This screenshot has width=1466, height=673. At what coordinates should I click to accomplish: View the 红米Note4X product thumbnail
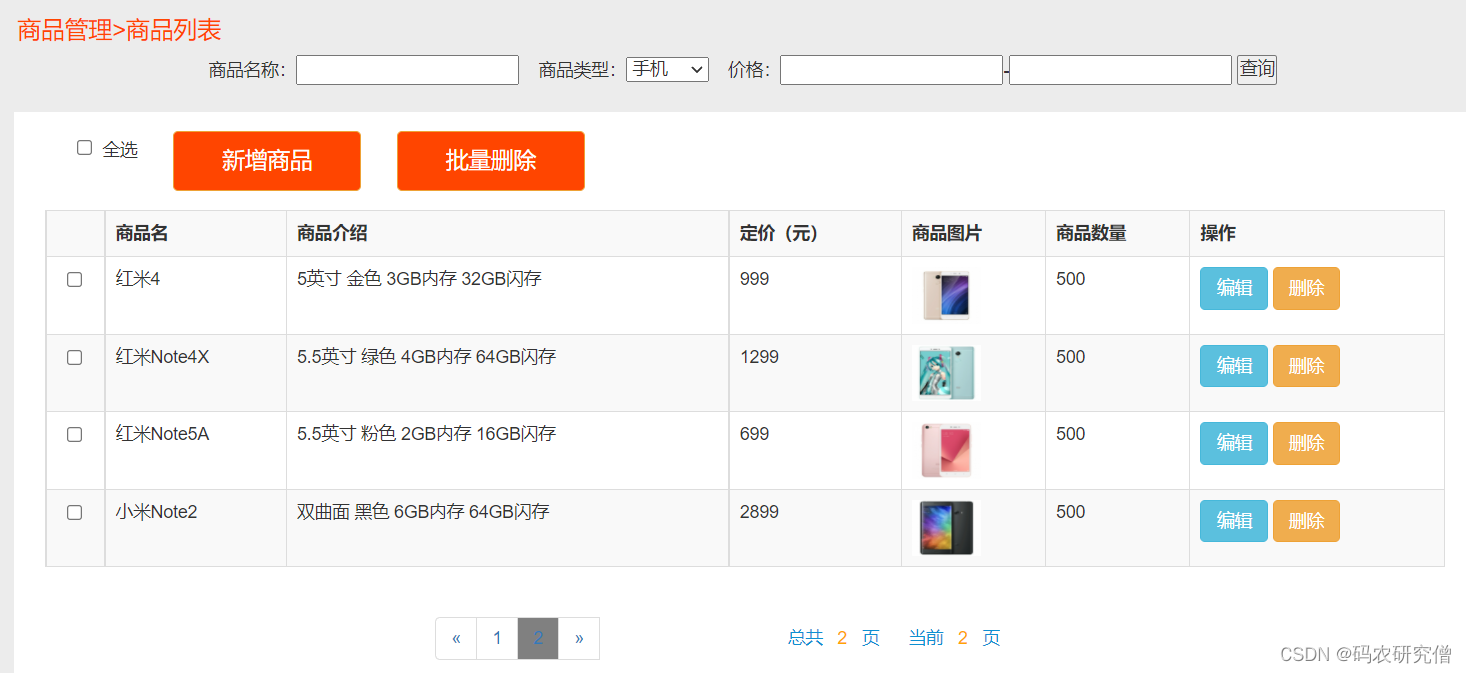pos(945,372)
